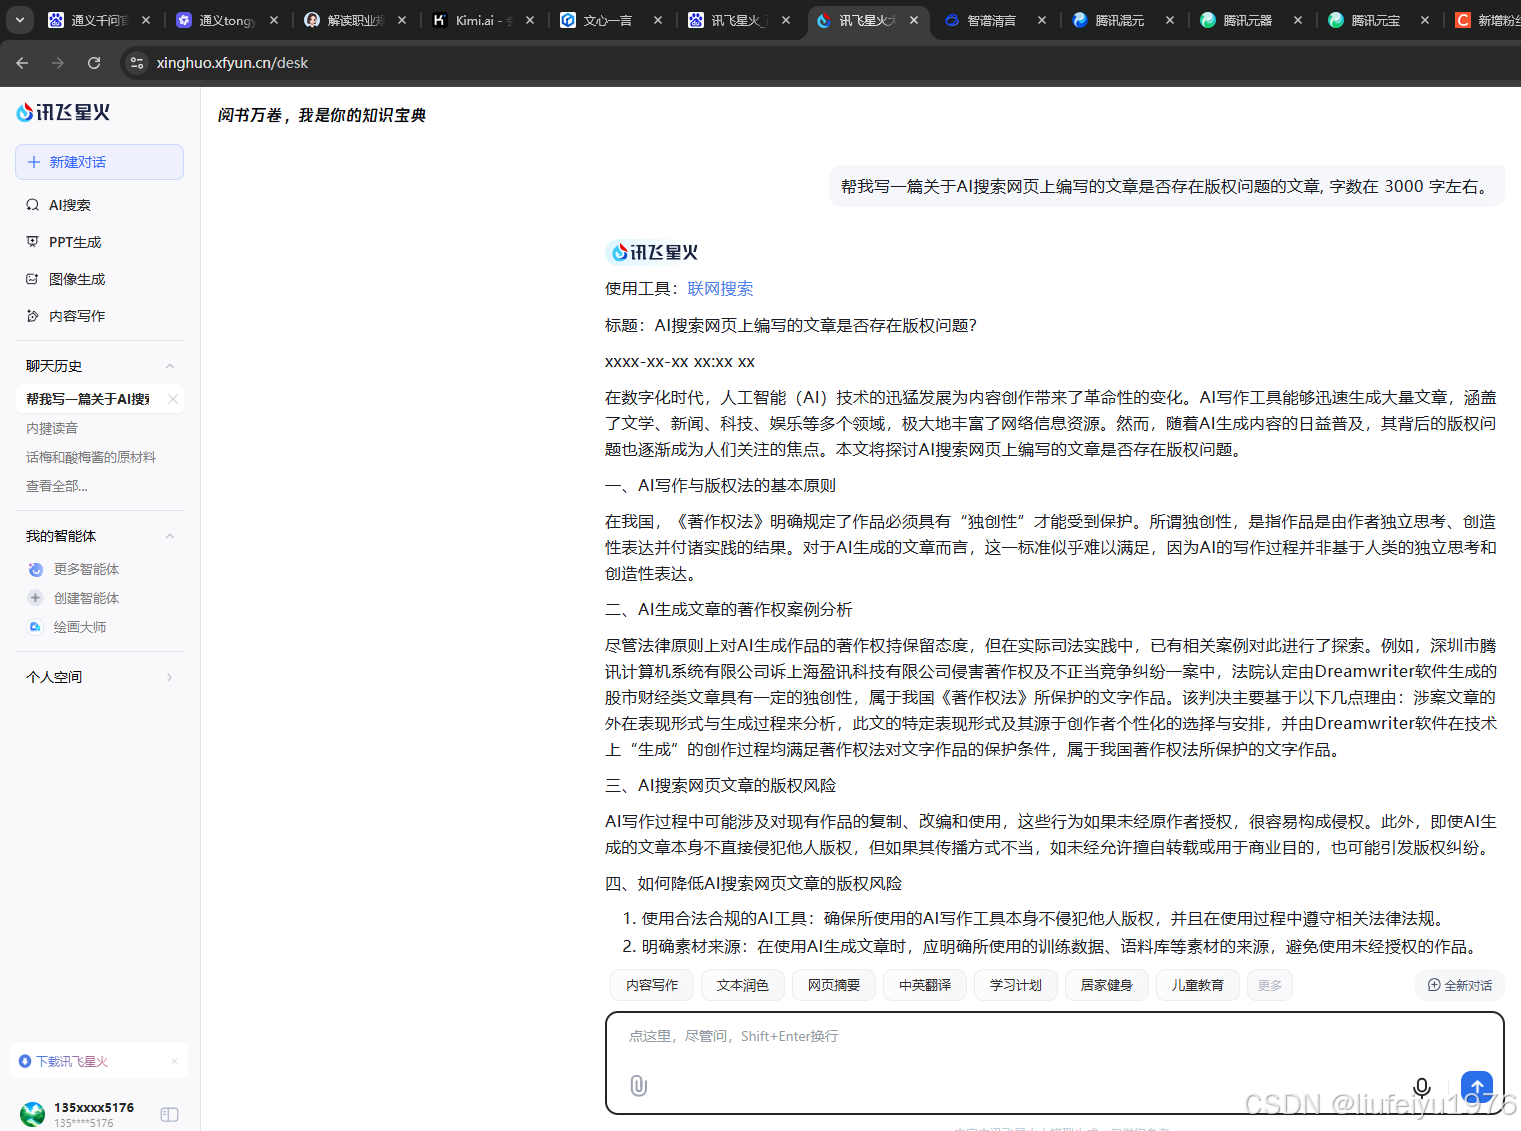Select the 中英翻译 shortcut chip

(x=925, y=985)
